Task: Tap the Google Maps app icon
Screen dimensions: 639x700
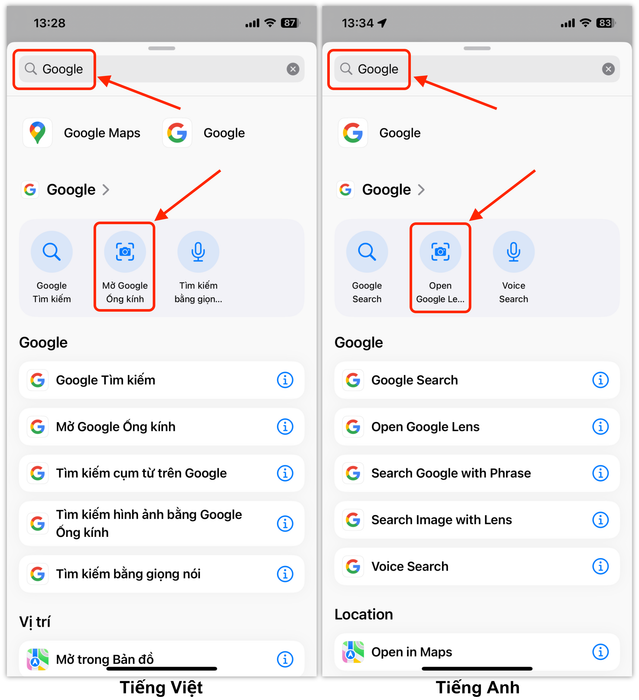Action: (x=38, y=133)
